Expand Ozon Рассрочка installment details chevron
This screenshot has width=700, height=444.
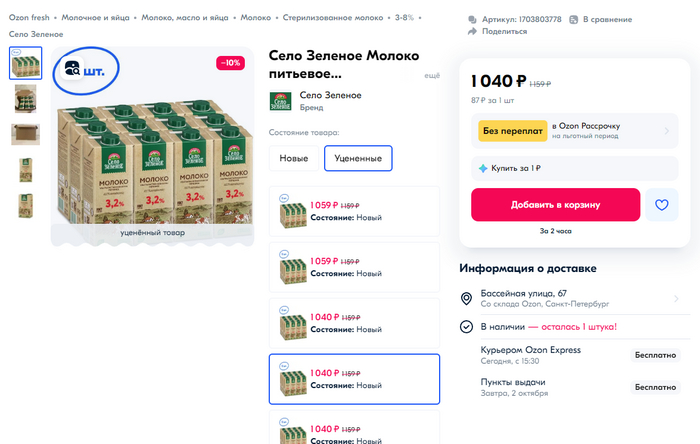click(x=666, y=130)
